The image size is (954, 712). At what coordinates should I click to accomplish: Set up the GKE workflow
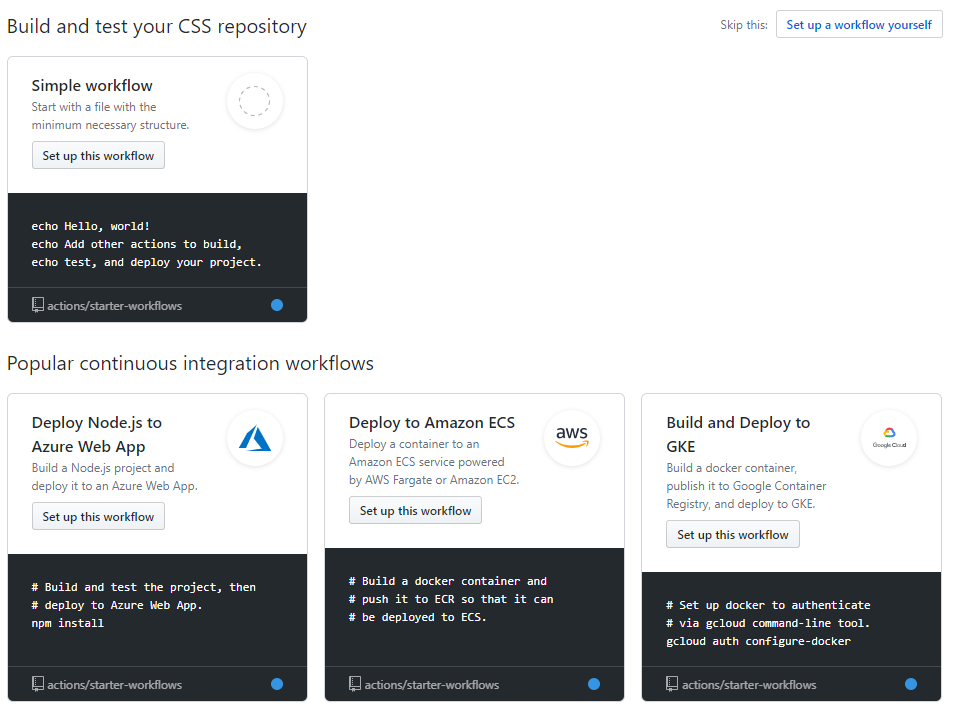pyautogui.click(x=733, y=535)
